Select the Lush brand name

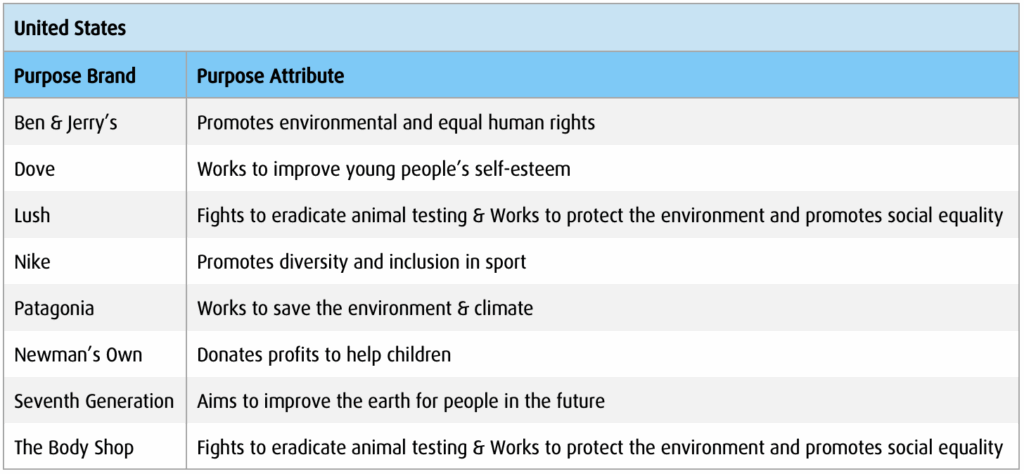pos(32,216)
